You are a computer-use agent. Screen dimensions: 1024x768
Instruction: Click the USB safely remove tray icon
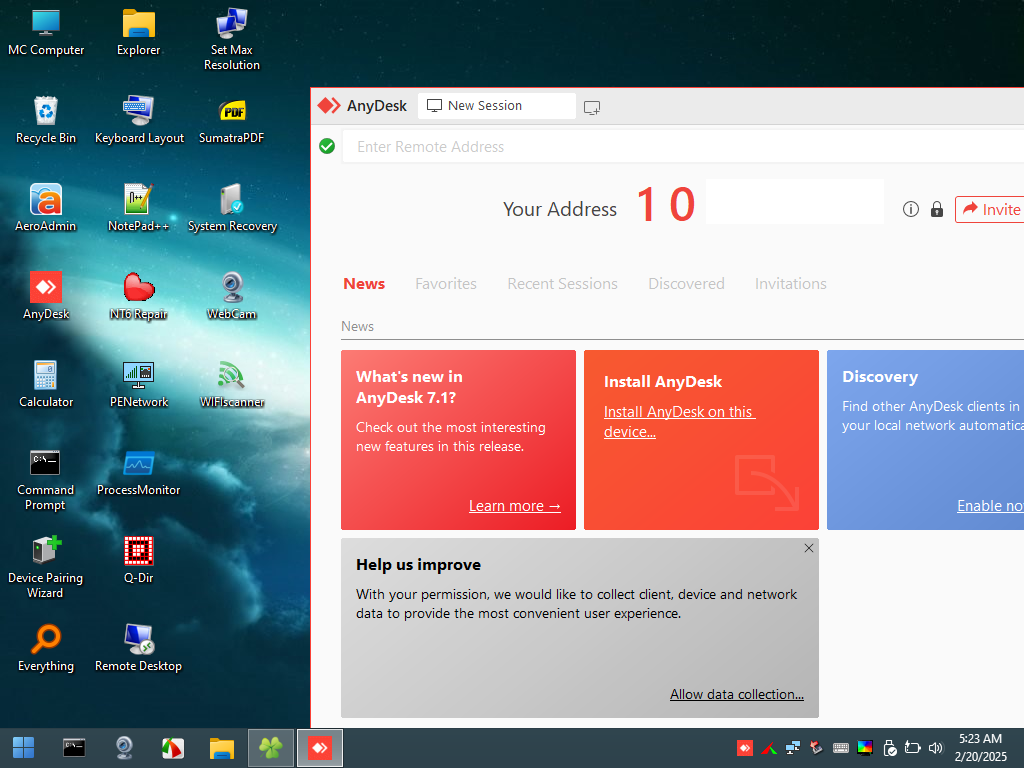pos(889,748)
